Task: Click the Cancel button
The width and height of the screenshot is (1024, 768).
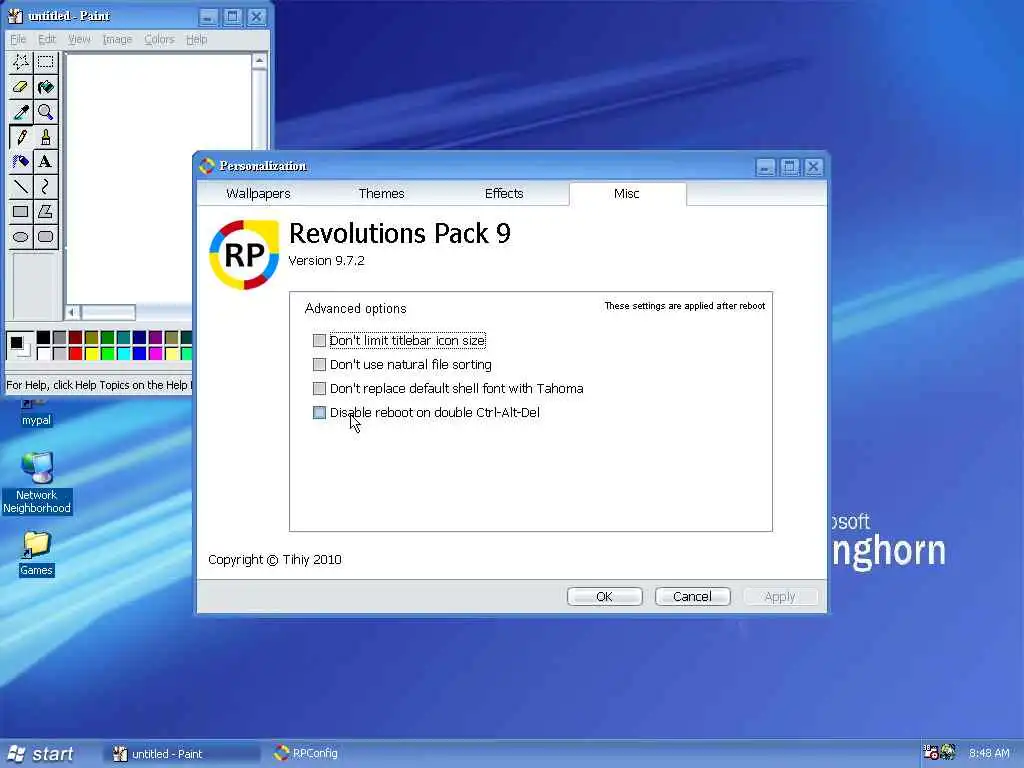Action: 692,596
